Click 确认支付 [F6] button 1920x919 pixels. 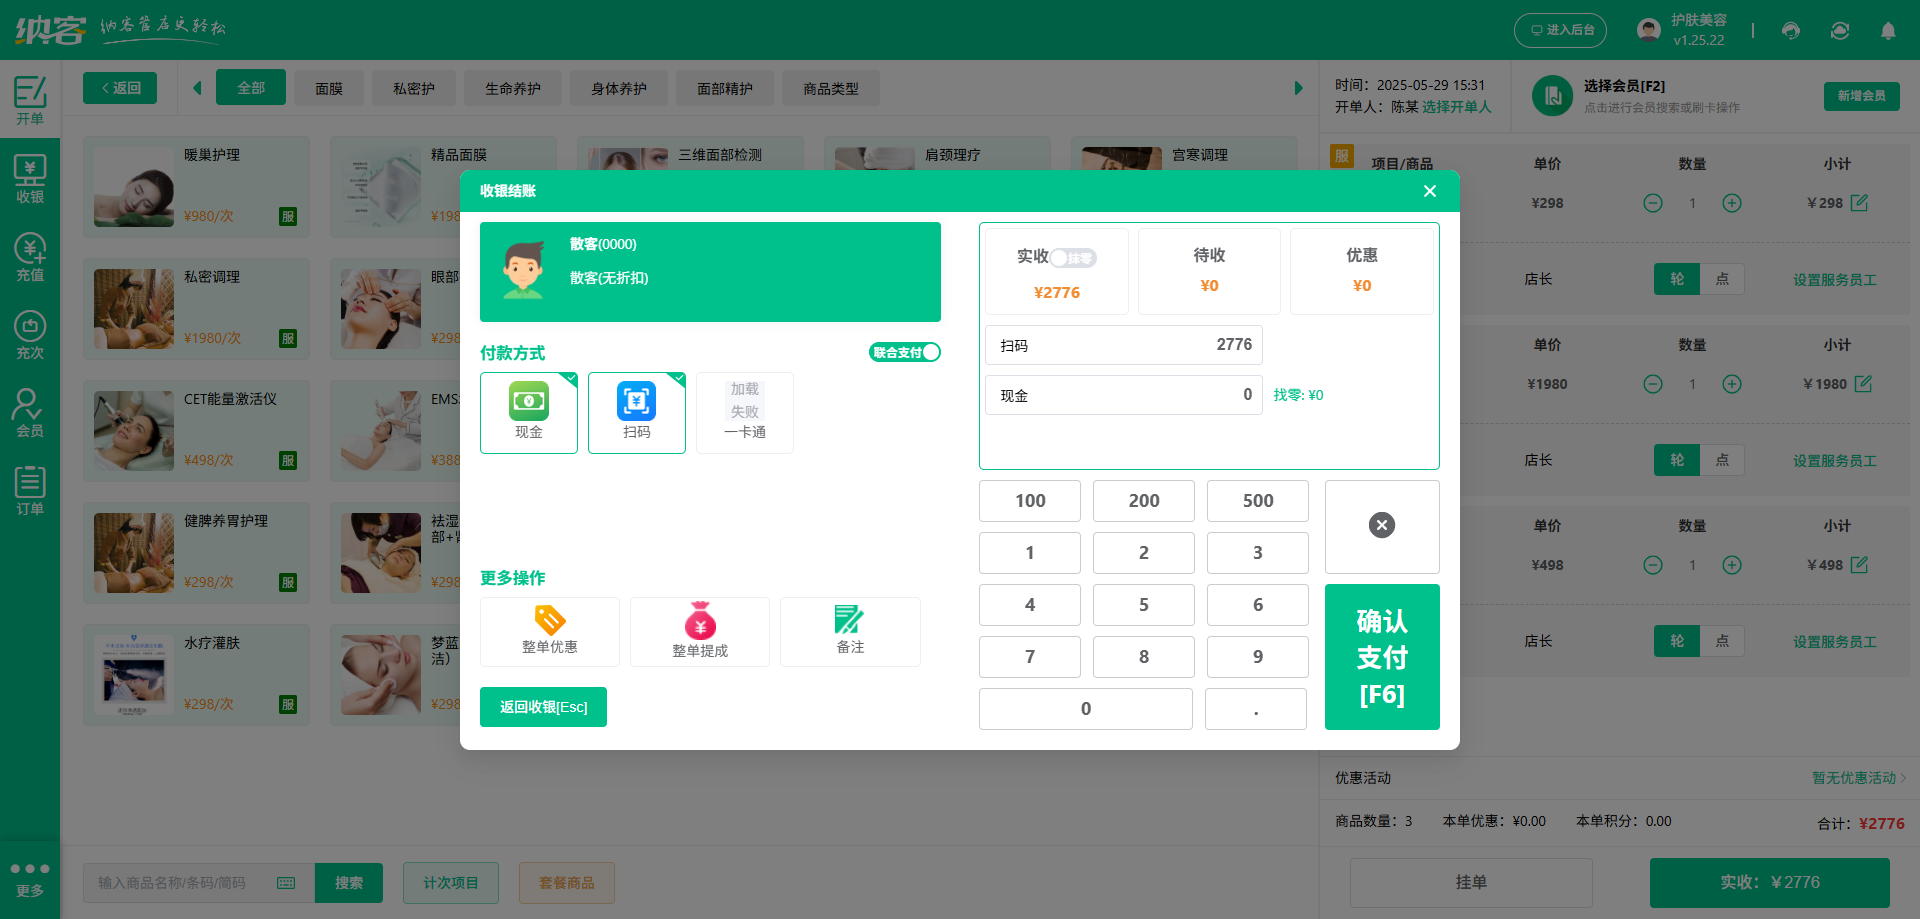pyautogui.click(x=1382, y=657)
